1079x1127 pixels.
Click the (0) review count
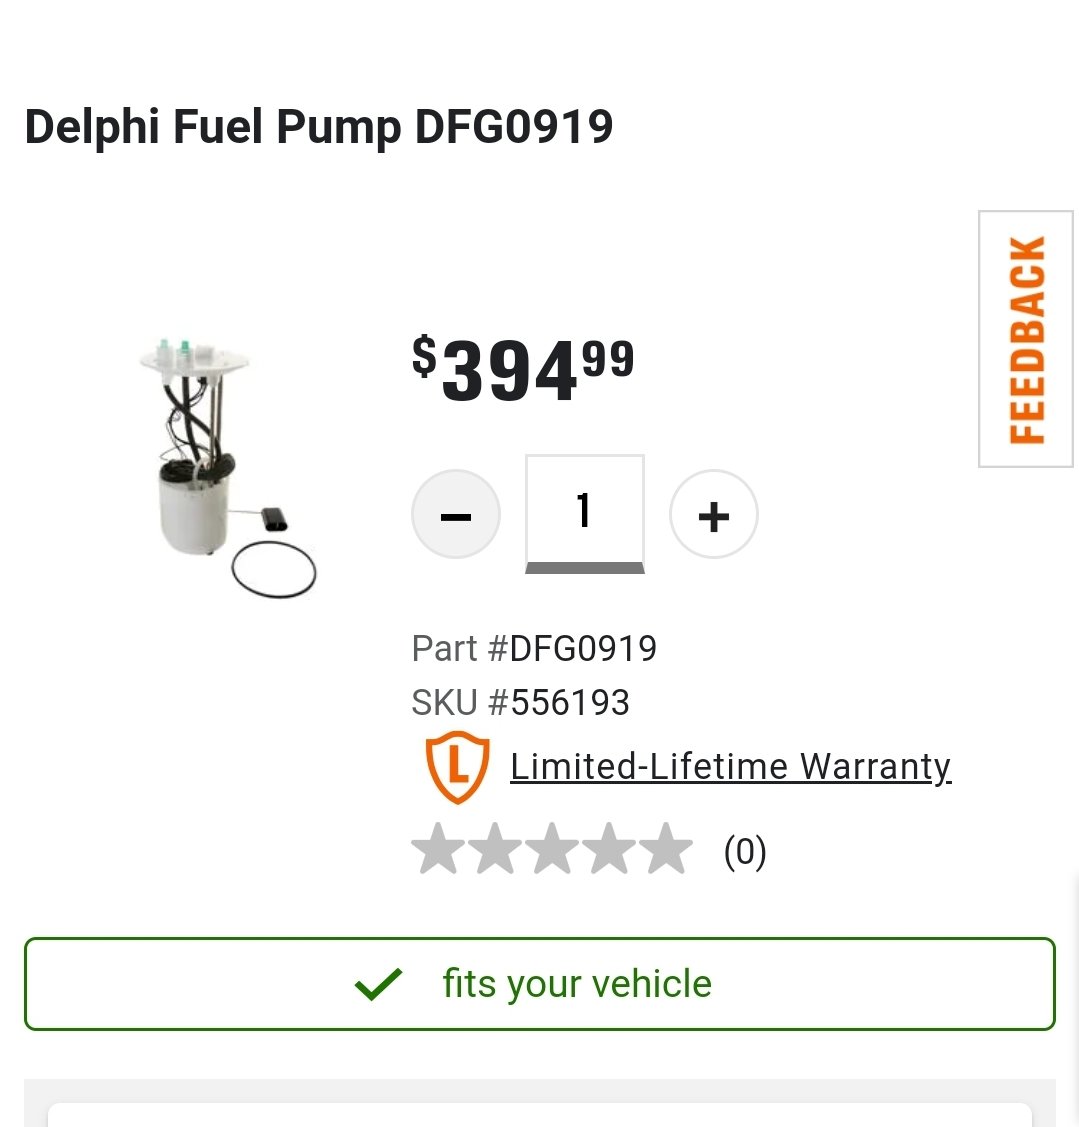pyautogui.click(x=745, y=852)
